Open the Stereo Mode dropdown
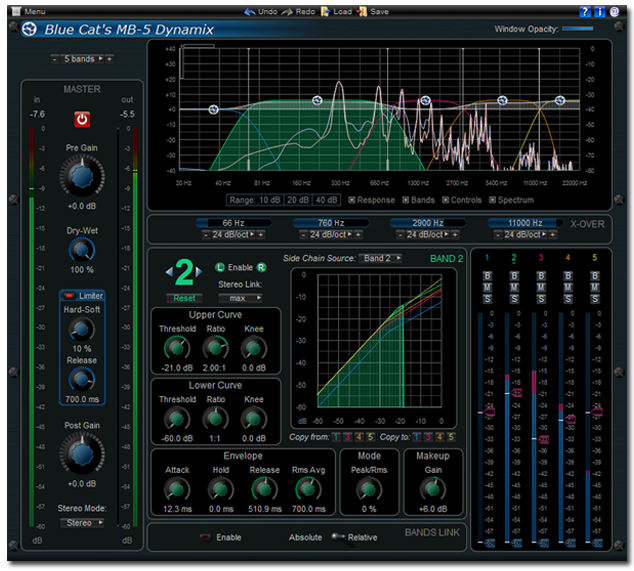The image size is (634, 571). pyautogui.click(x=82, y=523)
